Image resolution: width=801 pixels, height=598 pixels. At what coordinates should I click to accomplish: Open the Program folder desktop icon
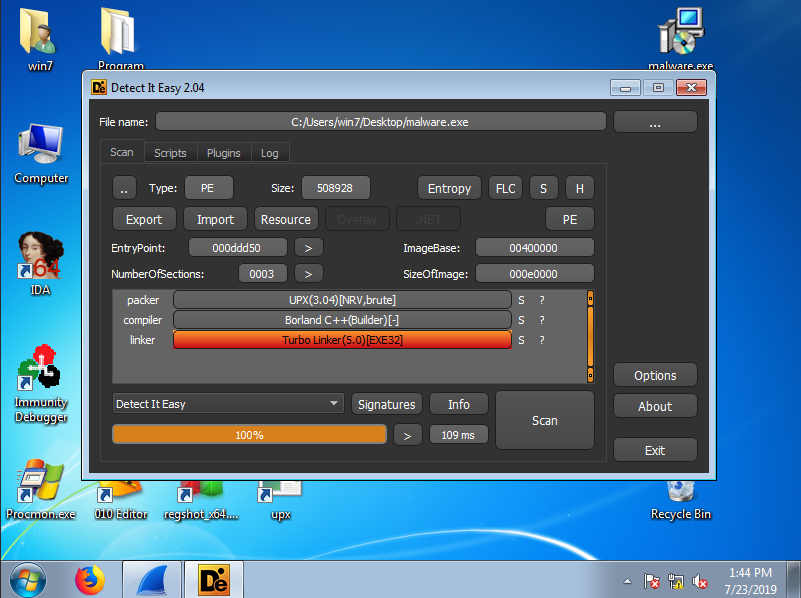point(121,38)
